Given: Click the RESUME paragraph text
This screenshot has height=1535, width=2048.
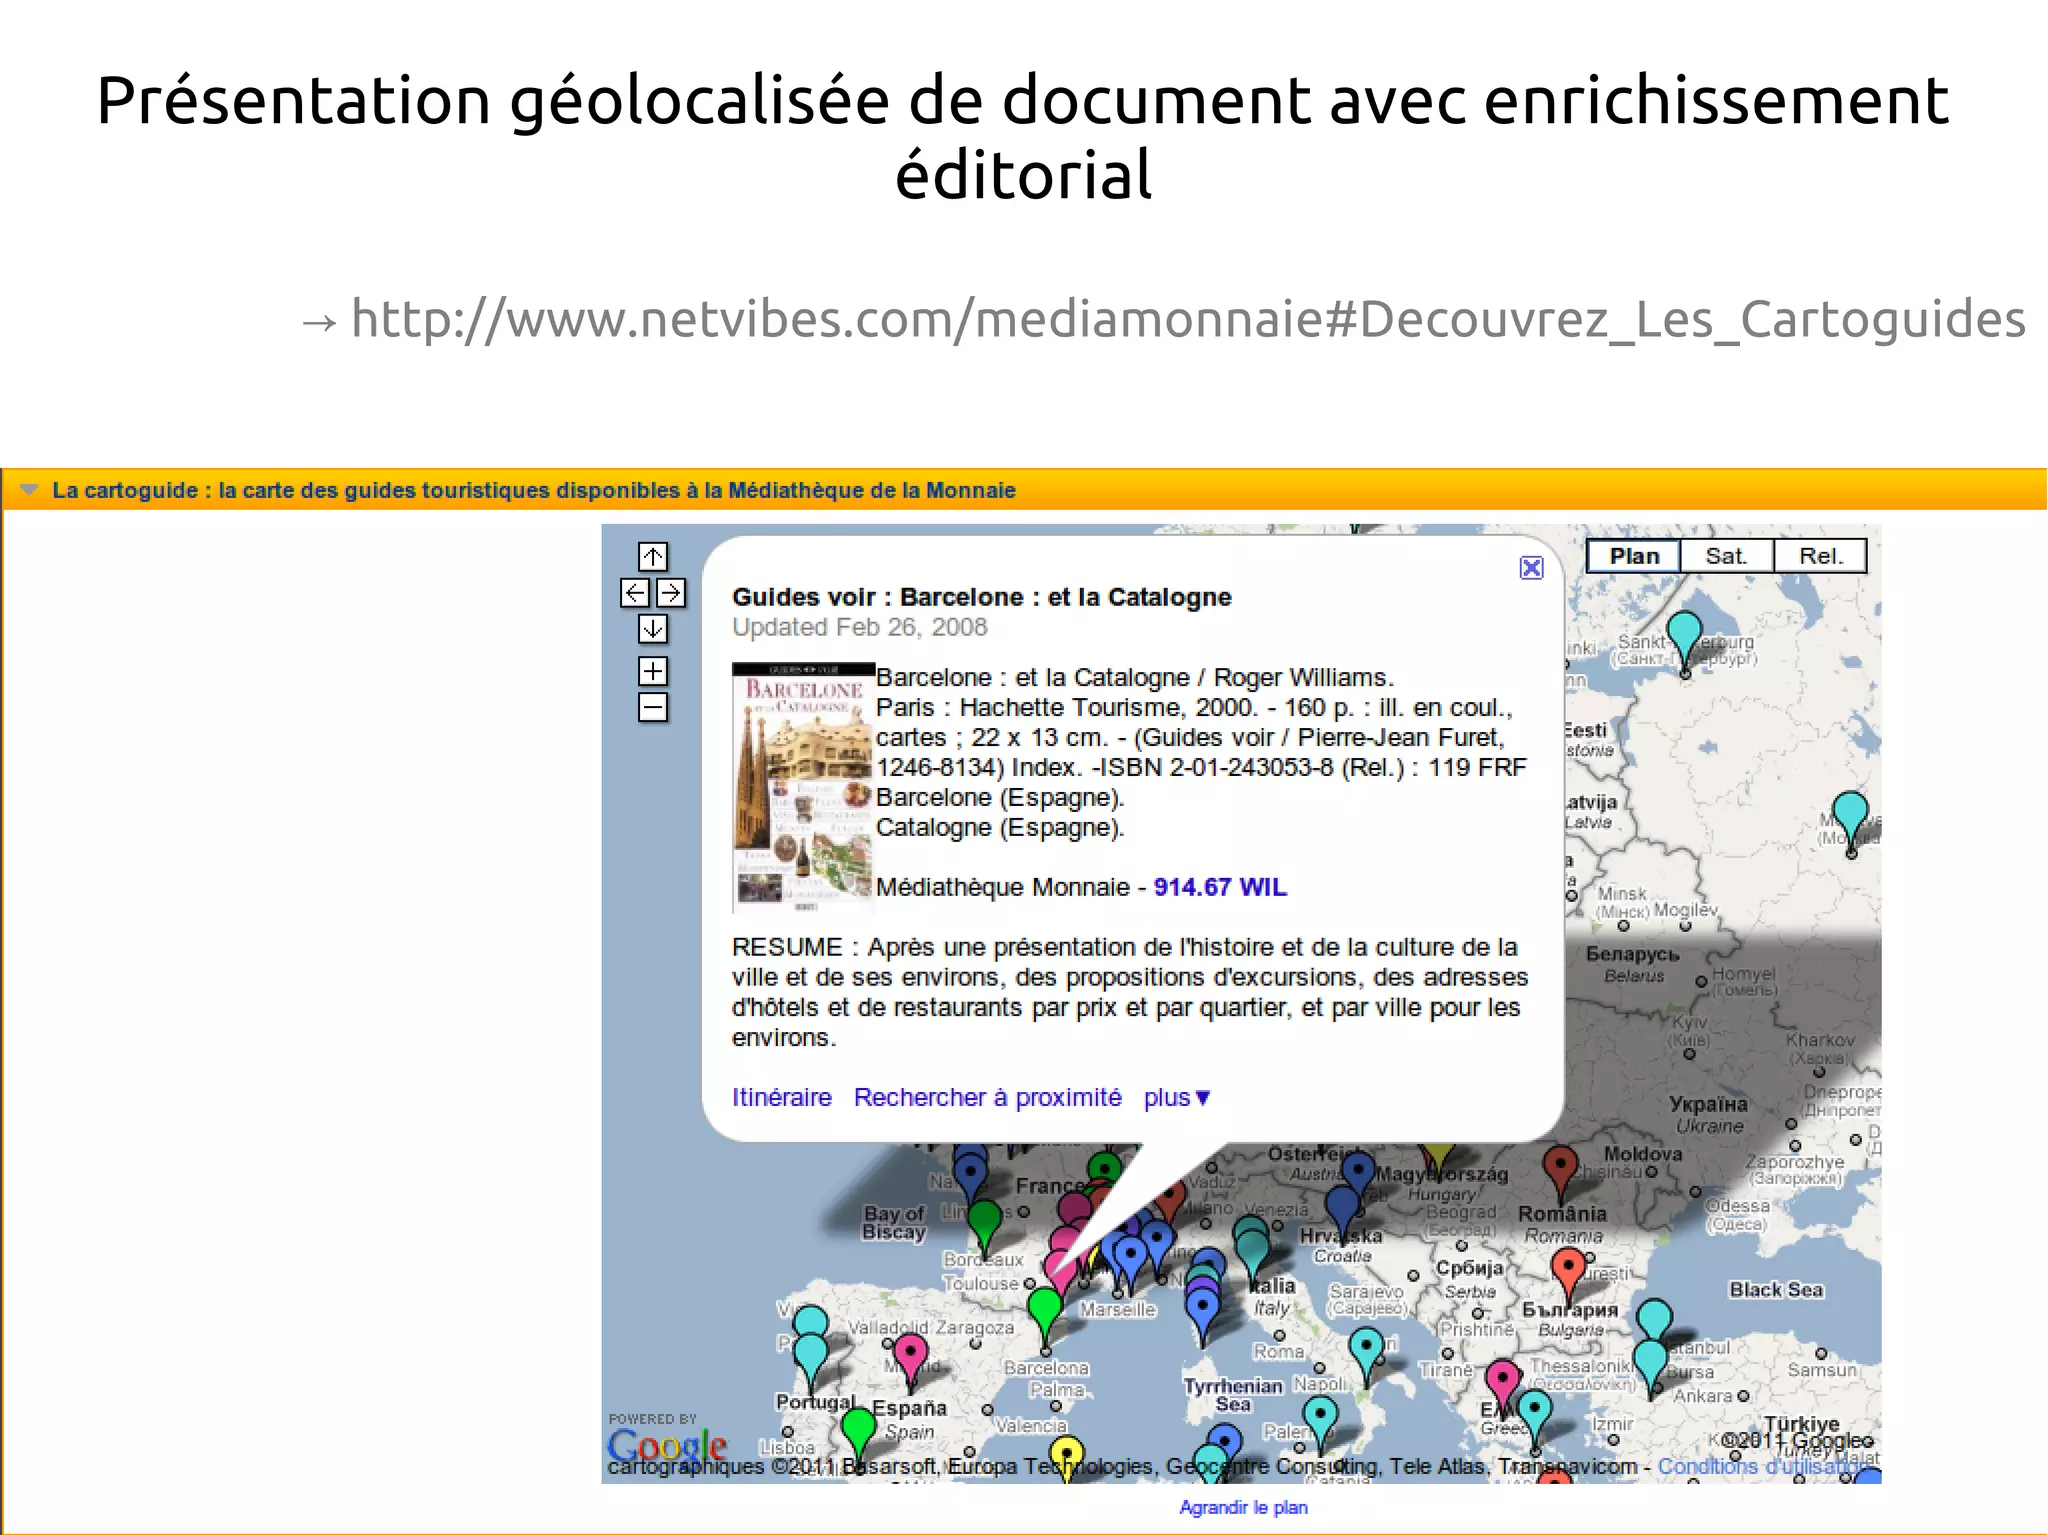Looking at the screenshot, I should pyautogui.click(x=1130, y=992).
